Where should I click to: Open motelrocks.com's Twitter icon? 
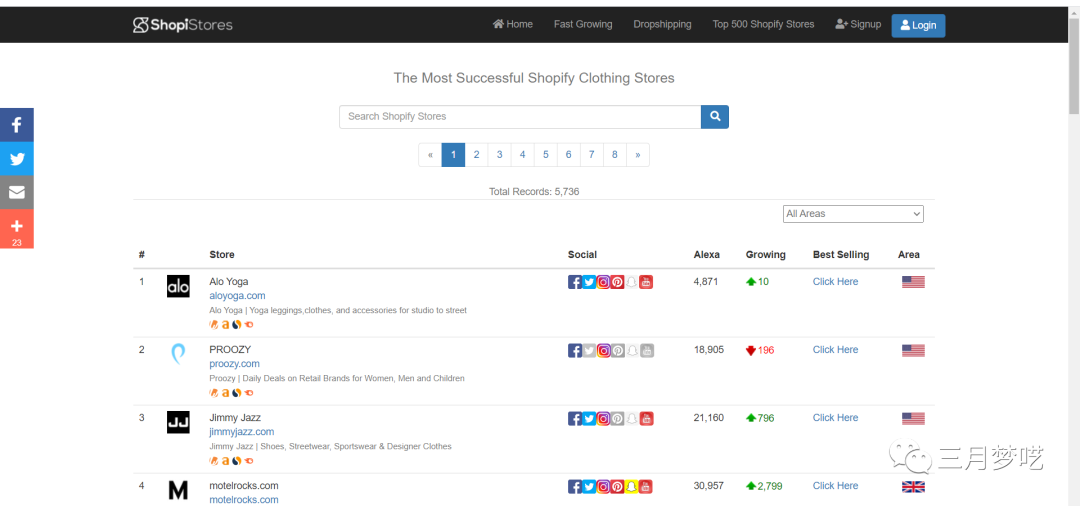[589, 486]
